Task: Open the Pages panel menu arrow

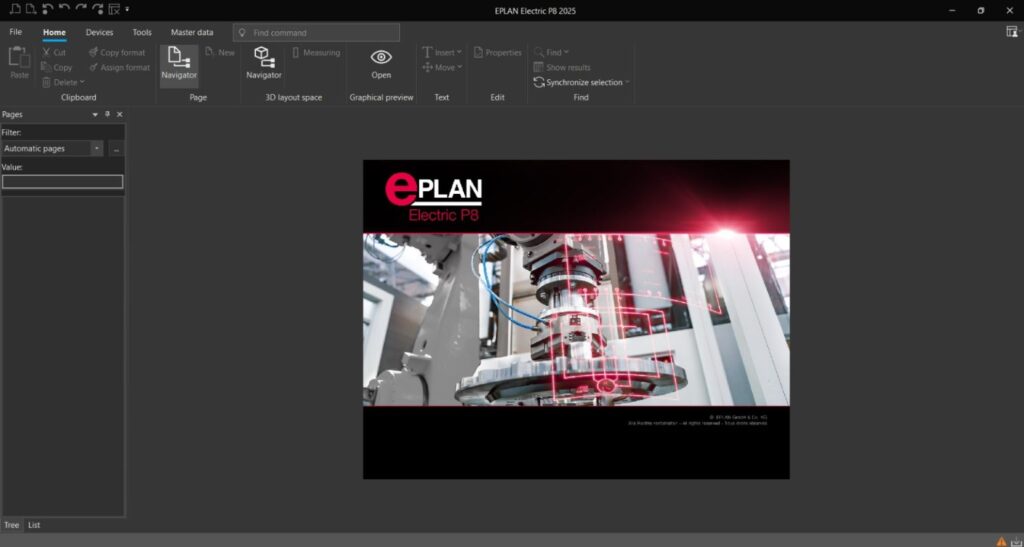Action: [95, 114]
